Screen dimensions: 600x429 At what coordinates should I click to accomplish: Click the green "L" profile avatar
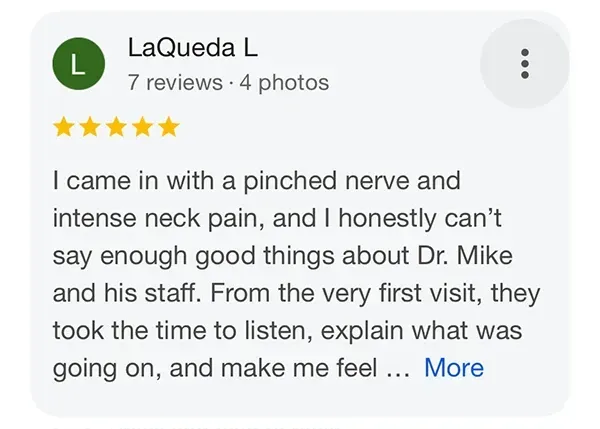click(x=78, y=64)
